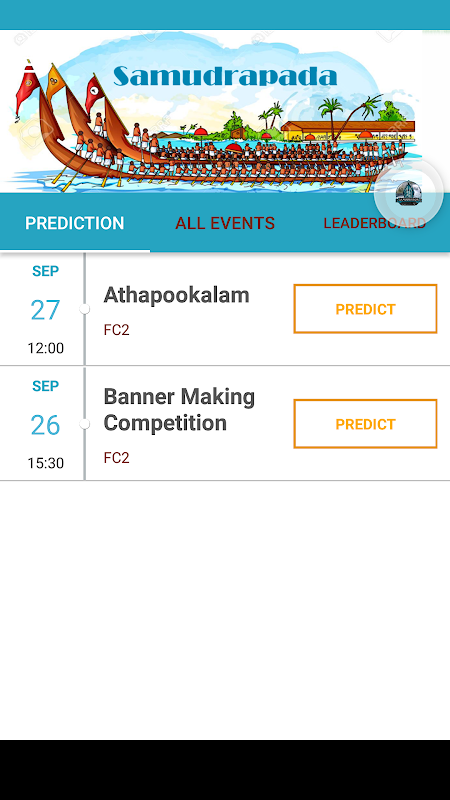
Task: Tap the Athapookalam timeline dot
Action: pyautogui.click(x=85, y=309)
